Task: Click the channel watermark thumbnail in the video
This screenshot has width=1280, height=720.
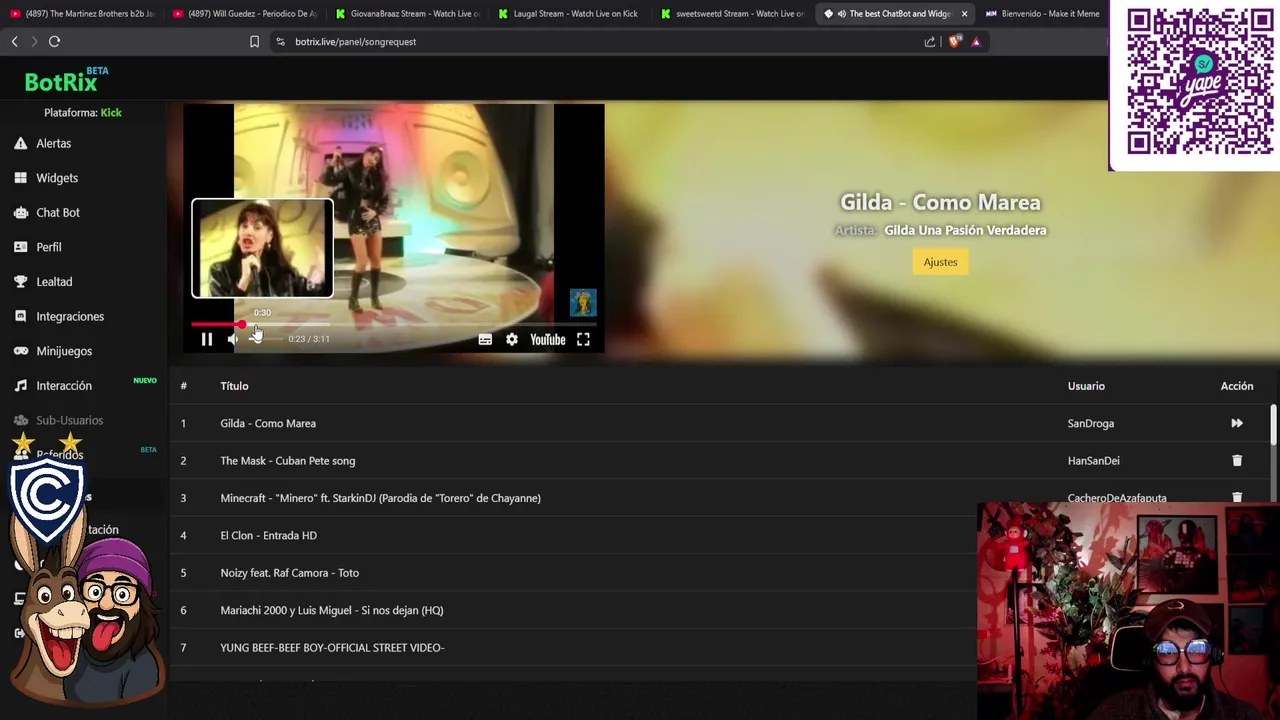Action: [583, 302]
